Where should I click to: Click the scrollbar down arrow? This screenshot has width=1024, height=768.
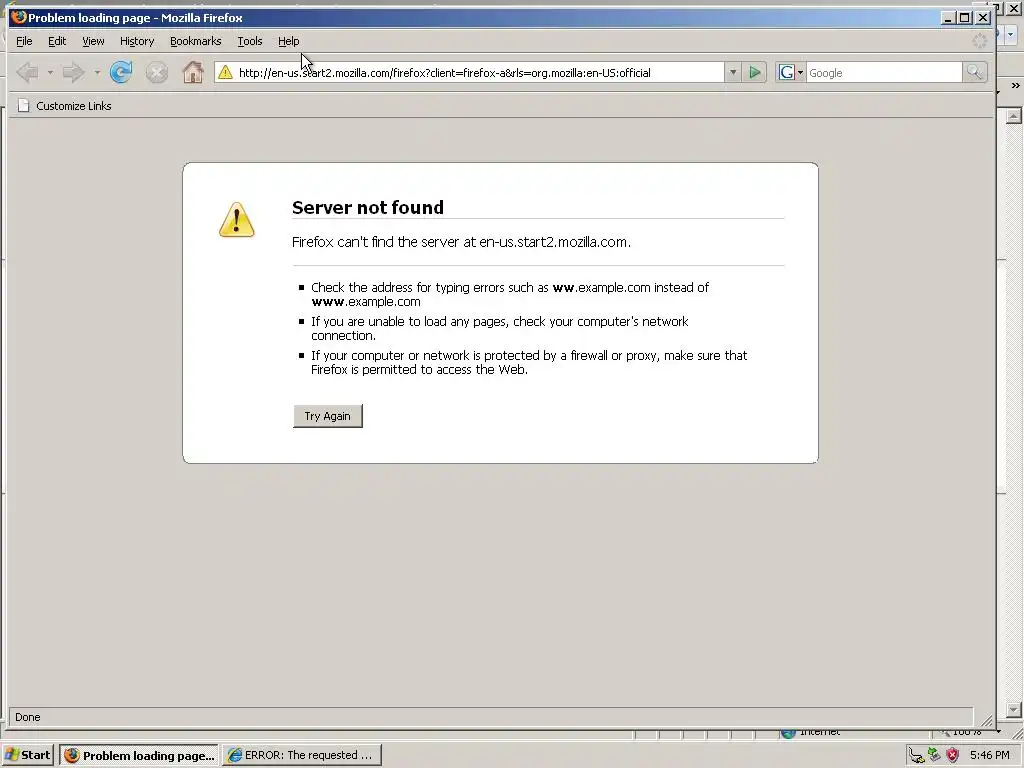tap(1014, 709)
